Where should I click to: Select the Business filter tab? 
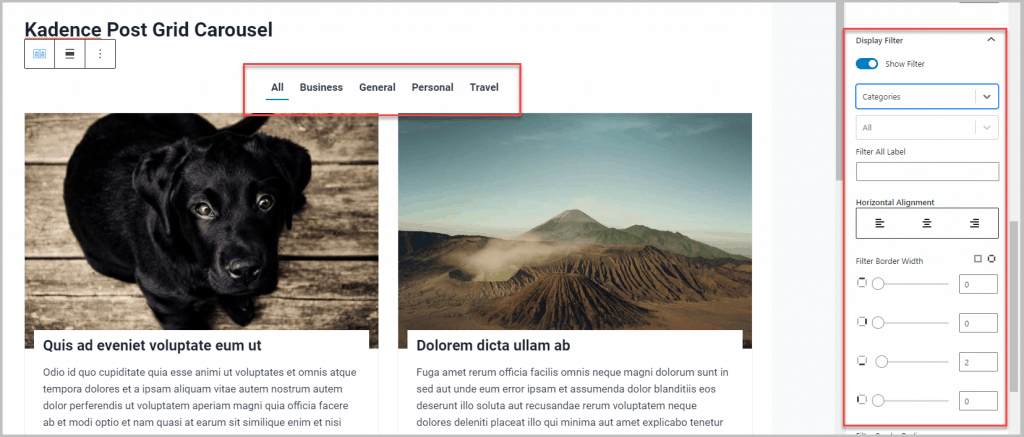pos(321,88)
